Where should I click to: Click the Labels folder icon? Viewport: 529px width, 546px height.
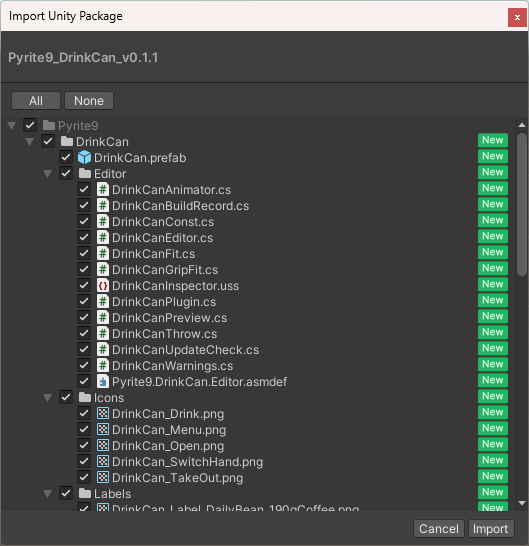[85, 493]
